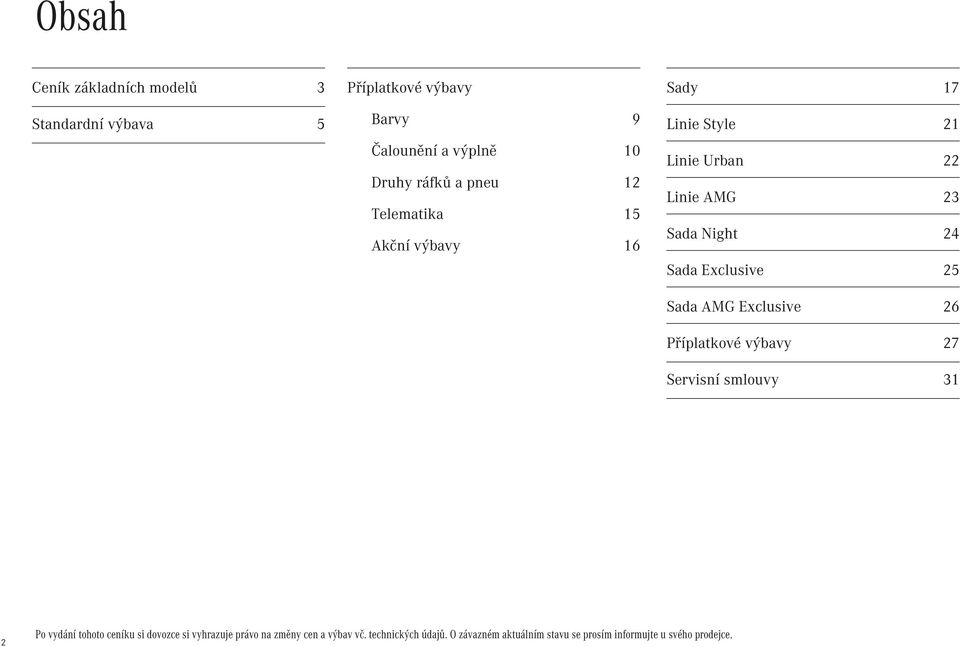Open the Sady contents entry

click(x=812, y=88)
